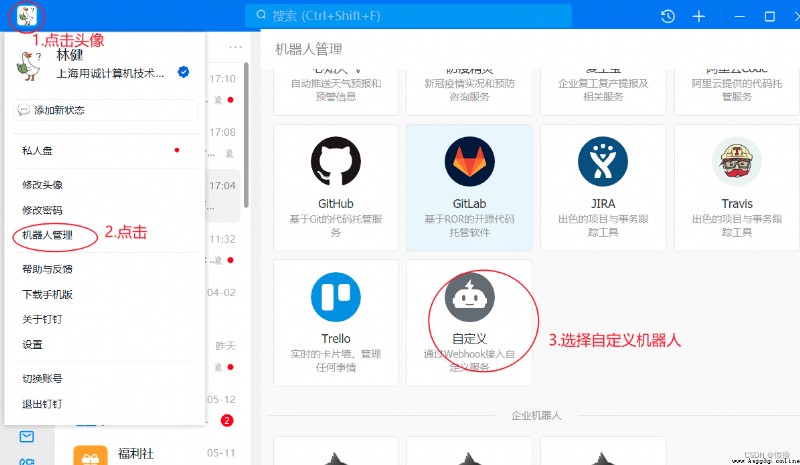800x465 pixels.
Task: Choose the 自定义 custom webhook robot
Action: (x=469, y=323)
